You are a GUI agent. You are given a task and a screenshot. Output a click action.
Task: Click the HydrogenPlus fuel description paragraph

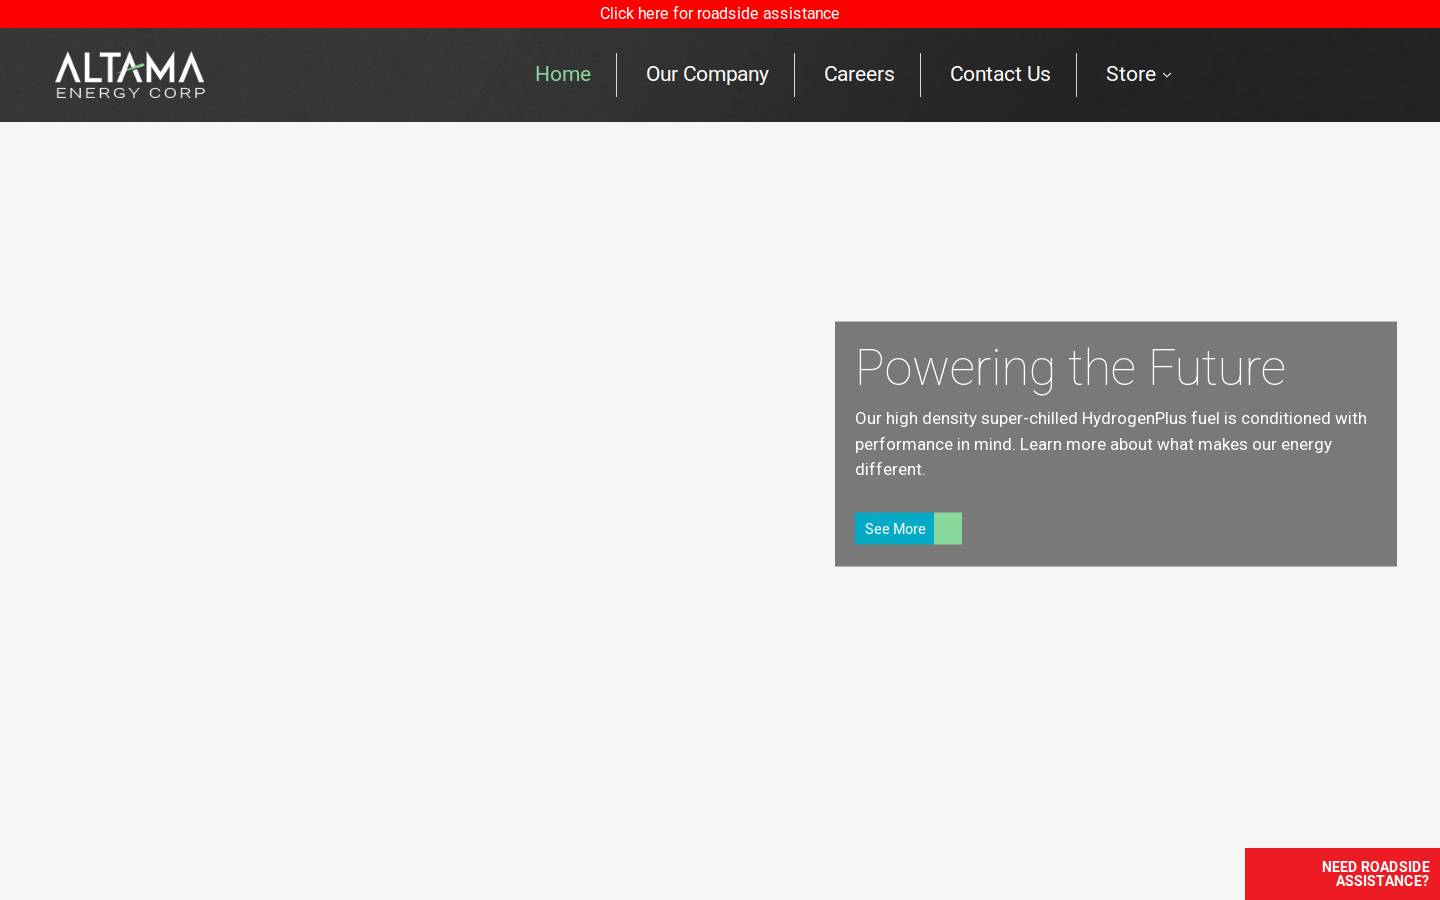1111,444
